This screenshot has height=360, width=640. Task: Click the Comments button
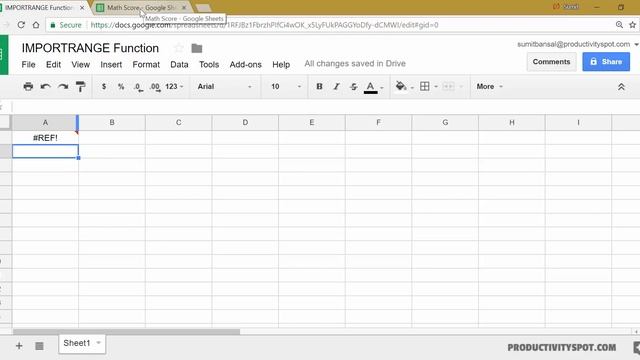551,62
